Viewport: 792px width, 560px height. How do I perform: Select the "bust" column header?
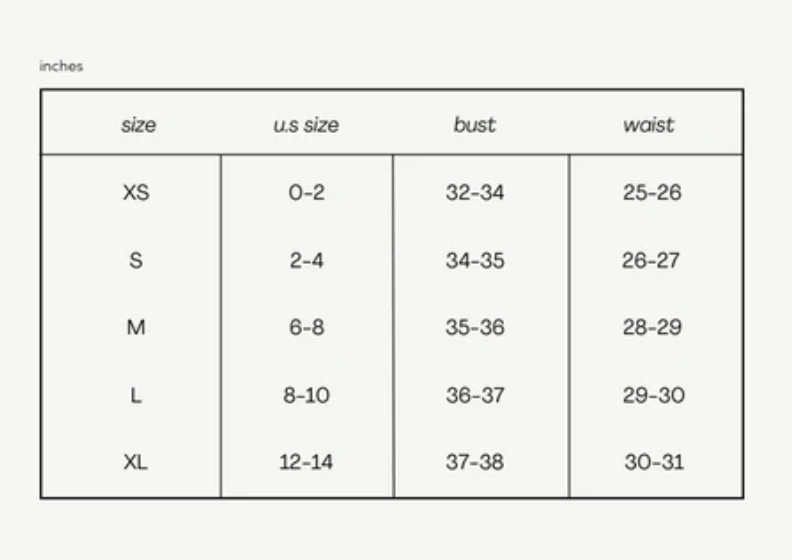pos(474,125)
